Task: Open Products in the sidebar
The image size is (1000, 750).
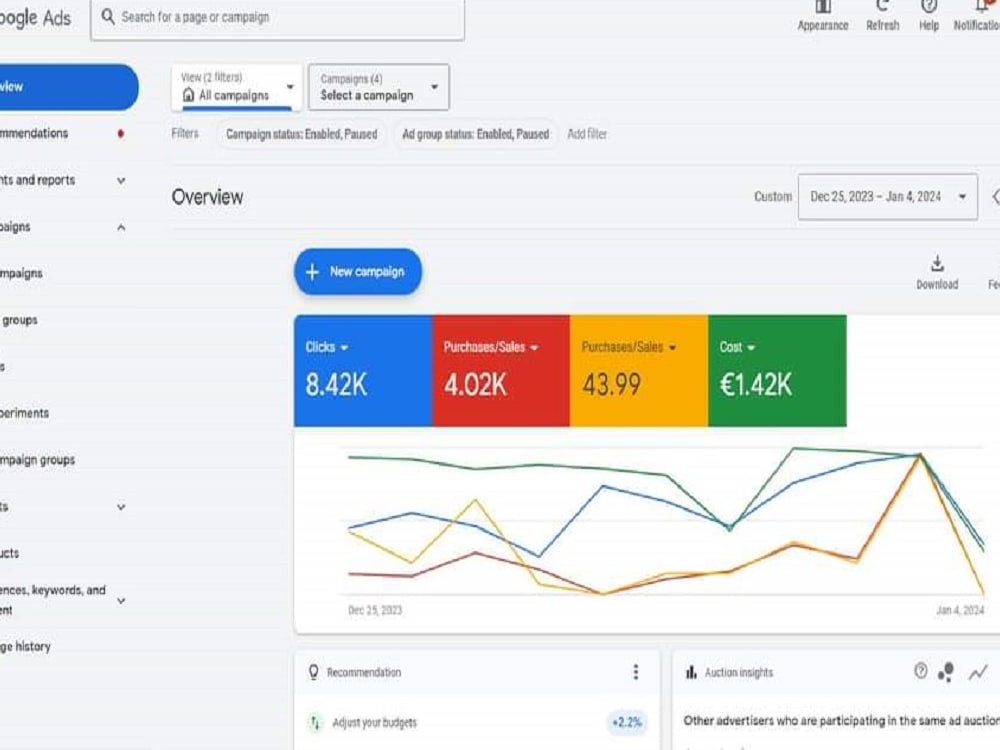Action: [9, 553]
